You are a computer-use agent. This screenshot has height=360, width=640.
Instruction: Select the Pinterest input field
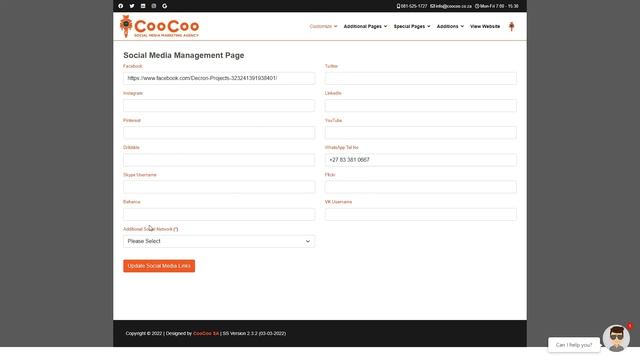(x=219, y=133)
